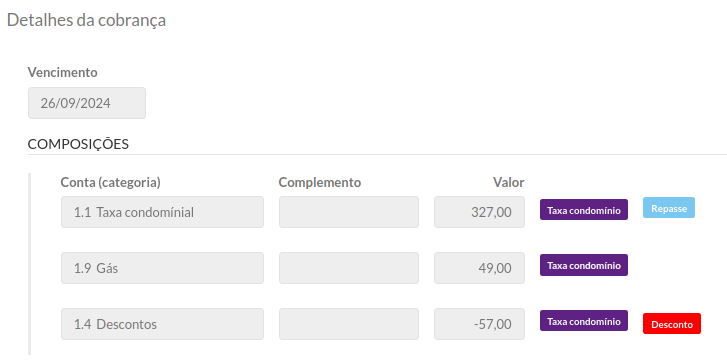This screenshot has width=727, height=360.
Task: Click the Complemento column header
Action: 320,183
